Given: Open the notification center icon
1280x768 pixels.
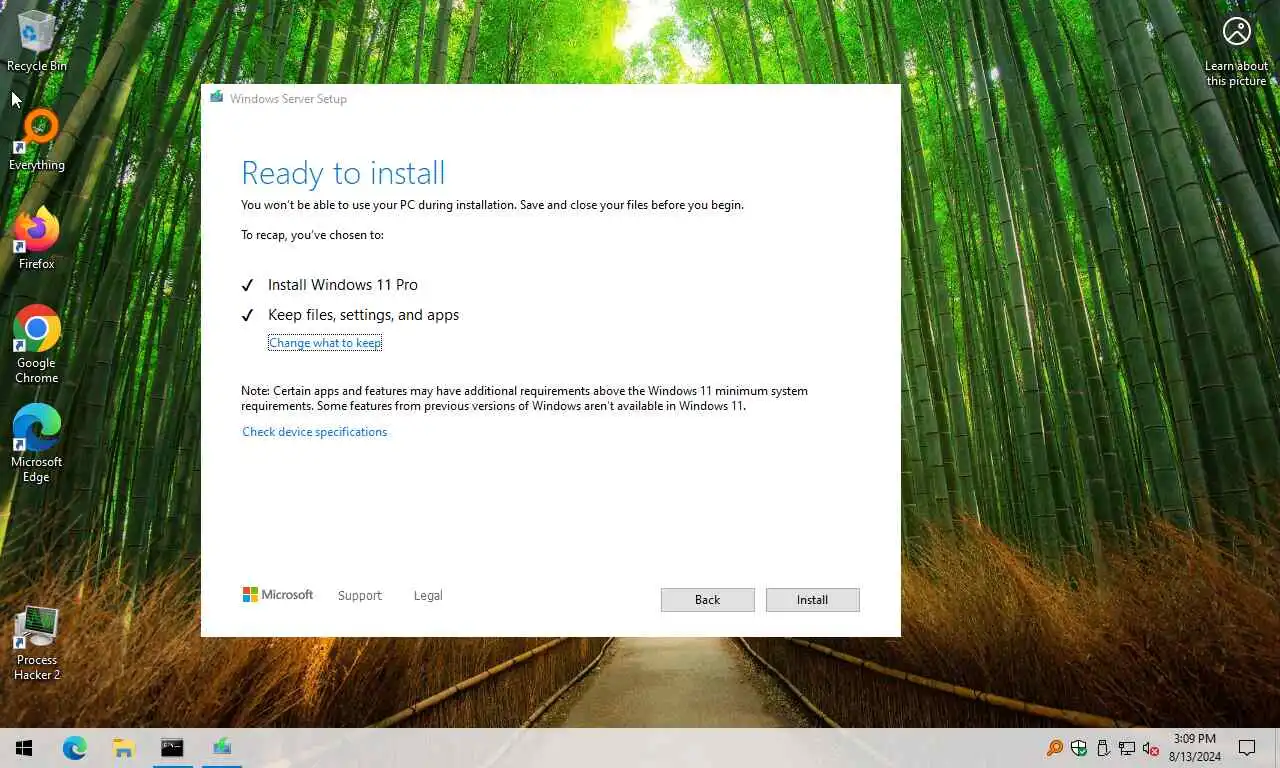Looking at the screenshot, I should coord(1247,747).
